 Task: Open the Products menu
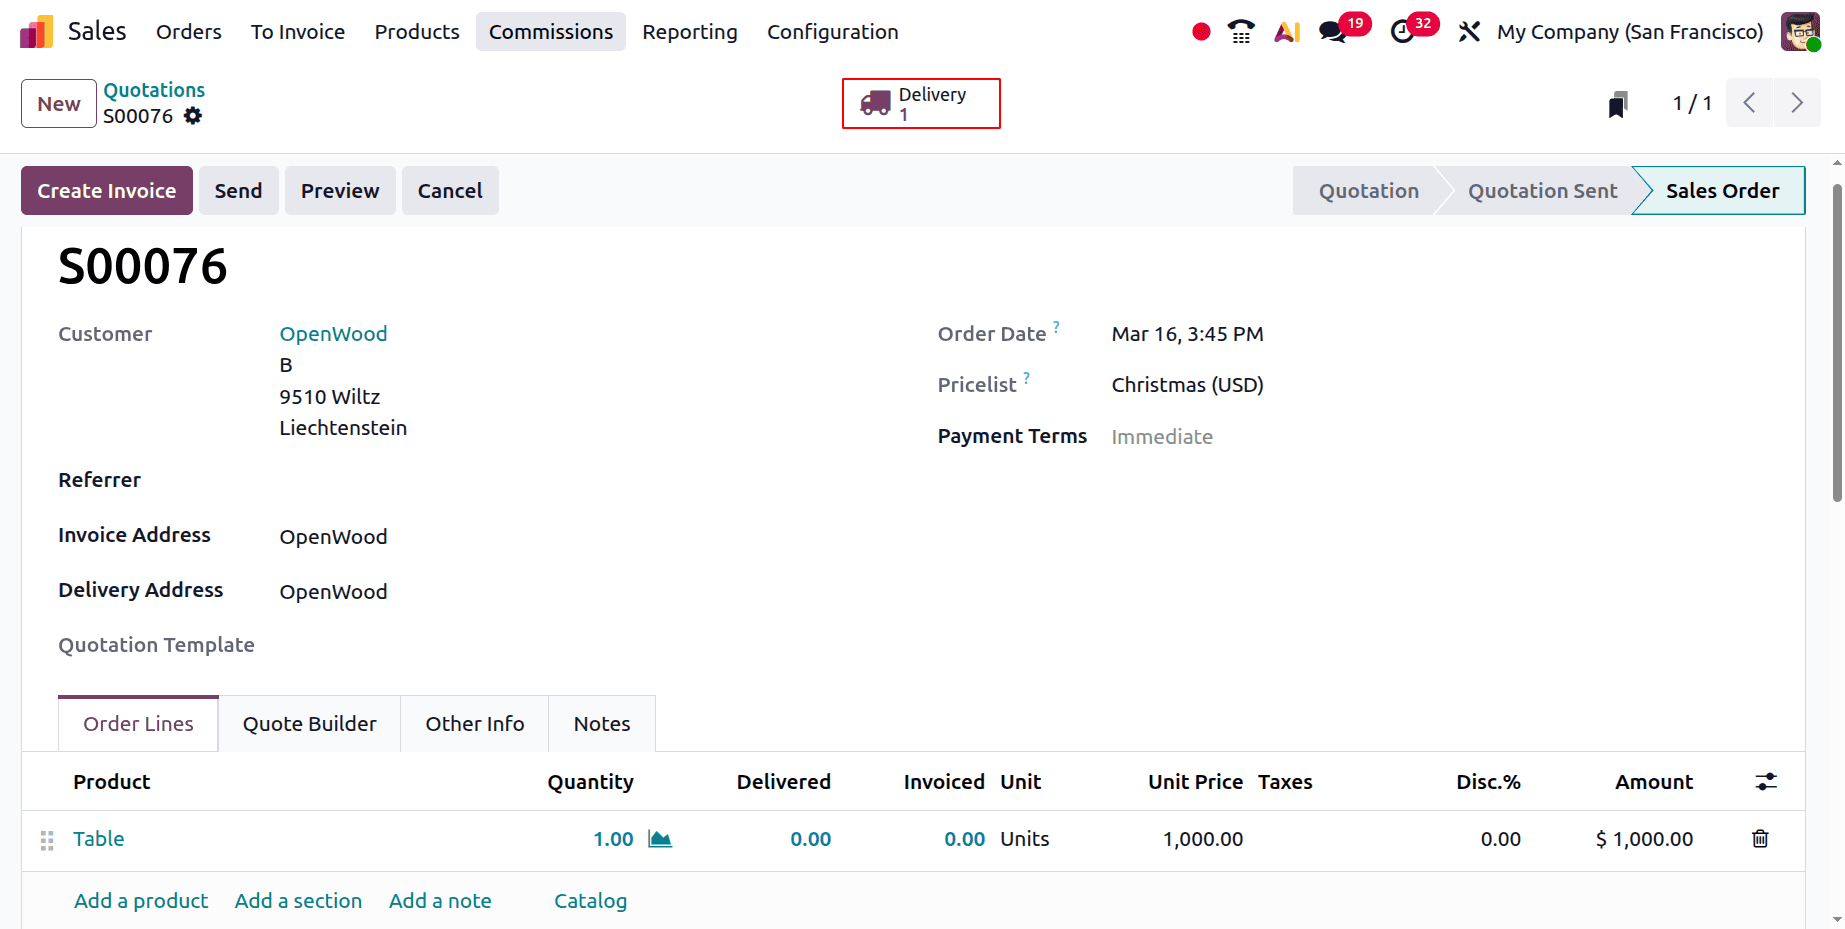[417, 32]
